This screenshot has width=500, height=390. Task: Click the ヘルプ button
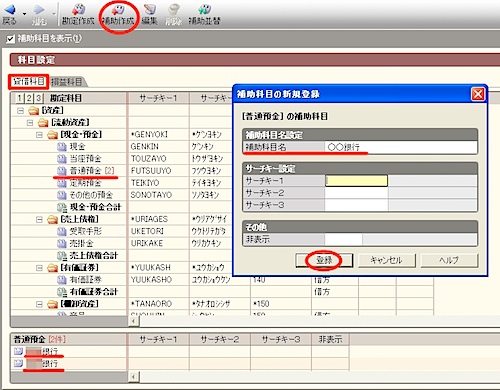point(449,260)
